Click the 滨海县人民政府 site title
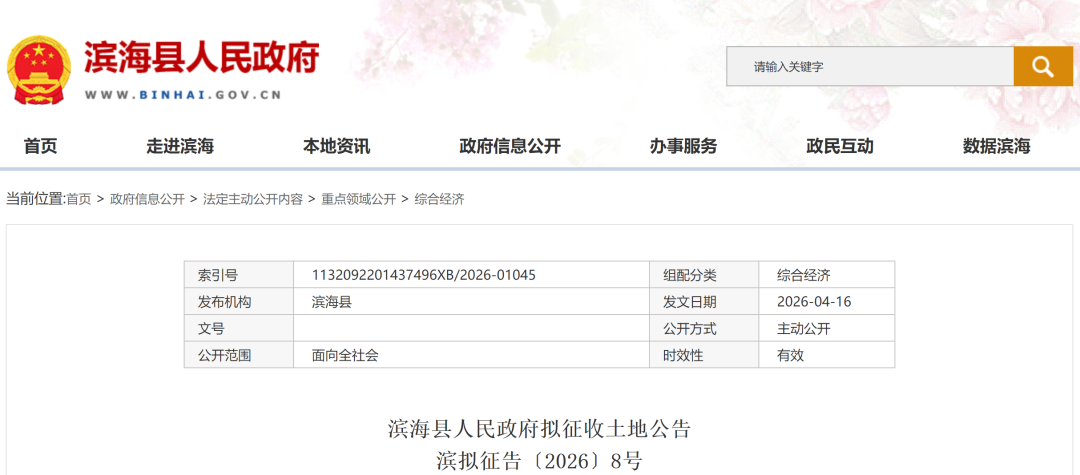1080x475 pixels. (x=201, y=58)
